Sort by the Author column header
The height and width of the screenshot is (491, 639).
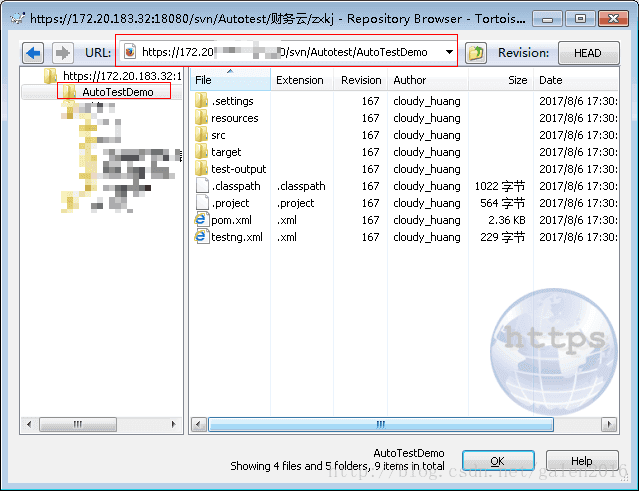pos(428,80)
